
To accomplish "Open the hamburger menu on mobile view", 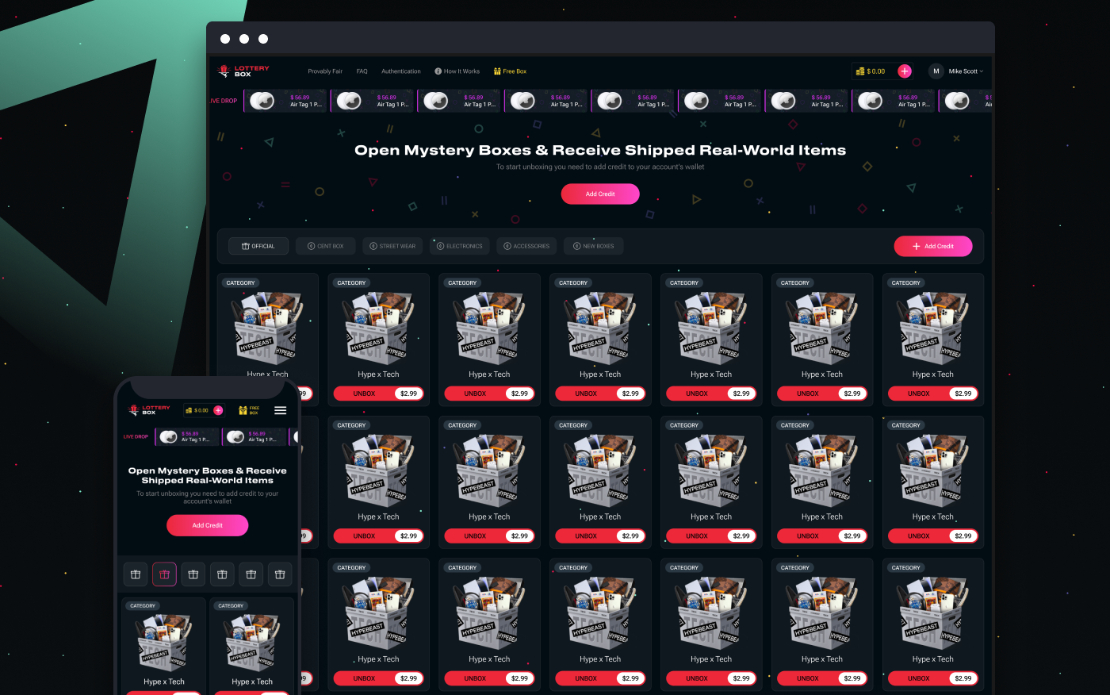I will tap(280, 410).
